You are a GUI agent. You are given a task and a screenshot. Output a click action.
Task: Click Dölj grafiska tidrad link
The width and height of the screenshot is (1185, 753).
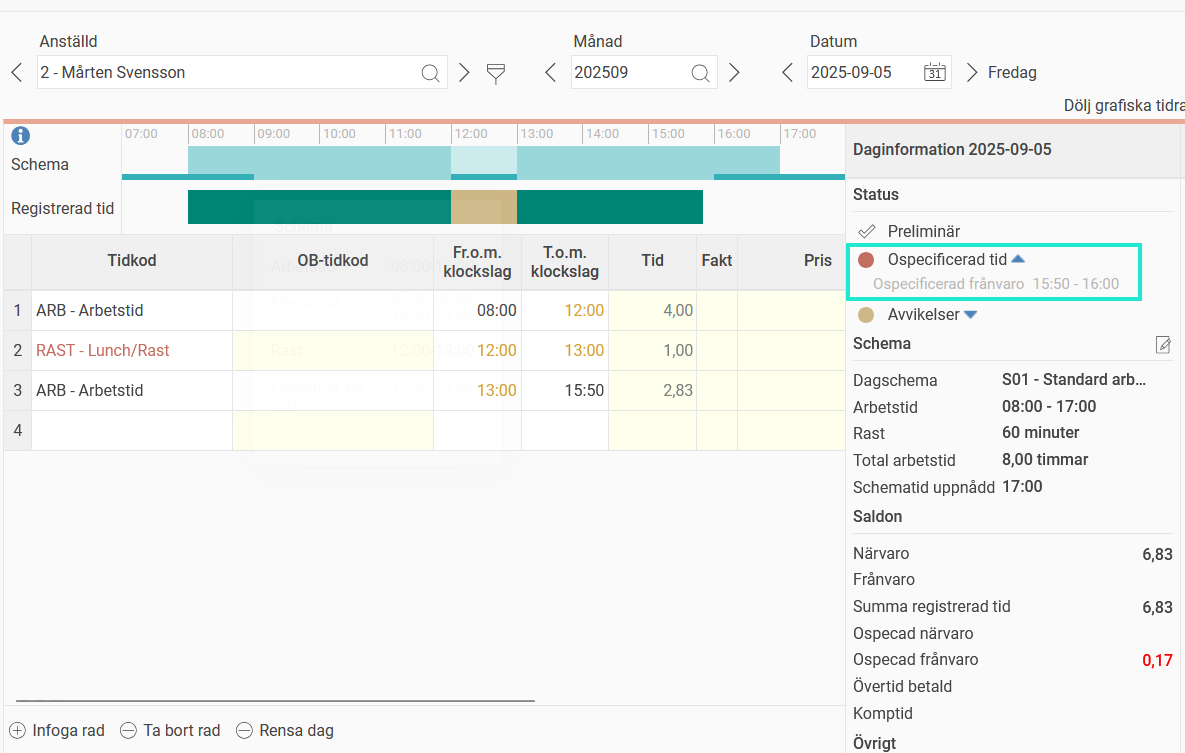coord(1124,105)
